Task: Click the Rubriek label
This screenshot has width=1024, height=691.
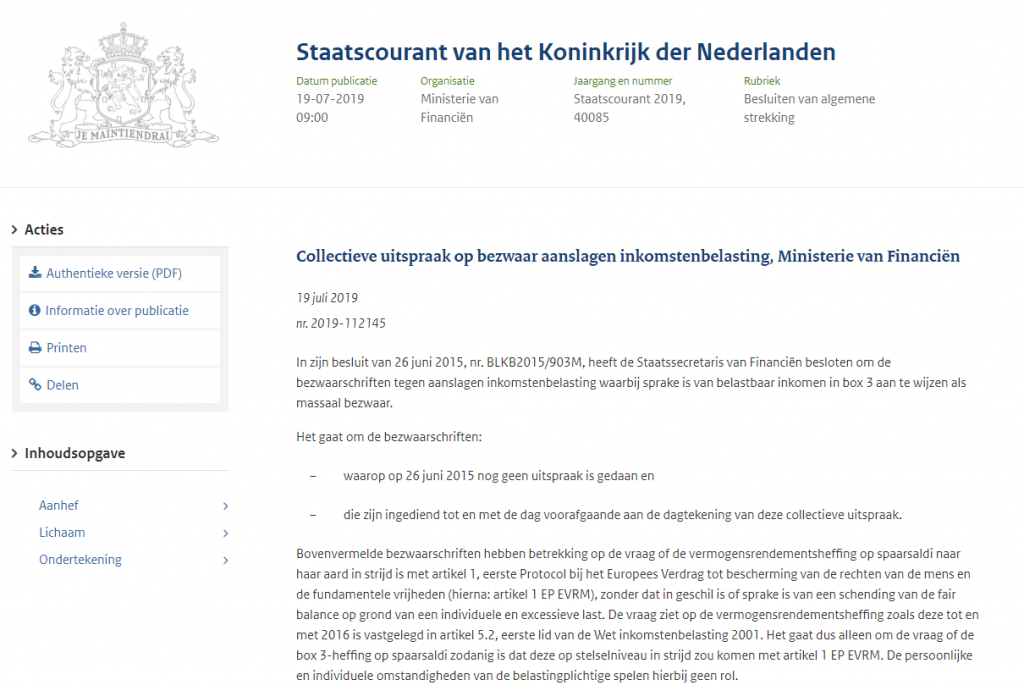Action: click(x=762, y=81)
